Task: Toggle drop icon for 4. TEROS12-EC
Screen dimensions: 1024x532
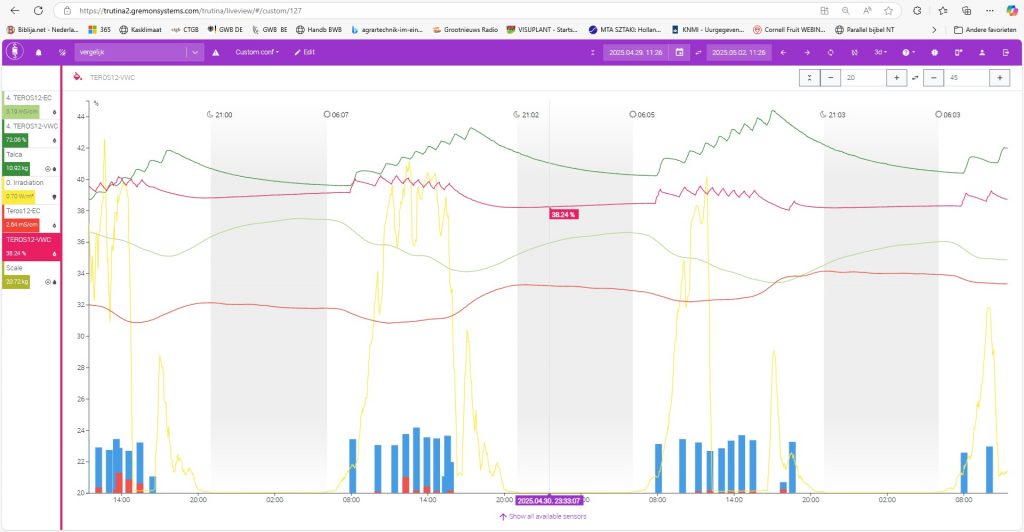Action: pos(54,112)
